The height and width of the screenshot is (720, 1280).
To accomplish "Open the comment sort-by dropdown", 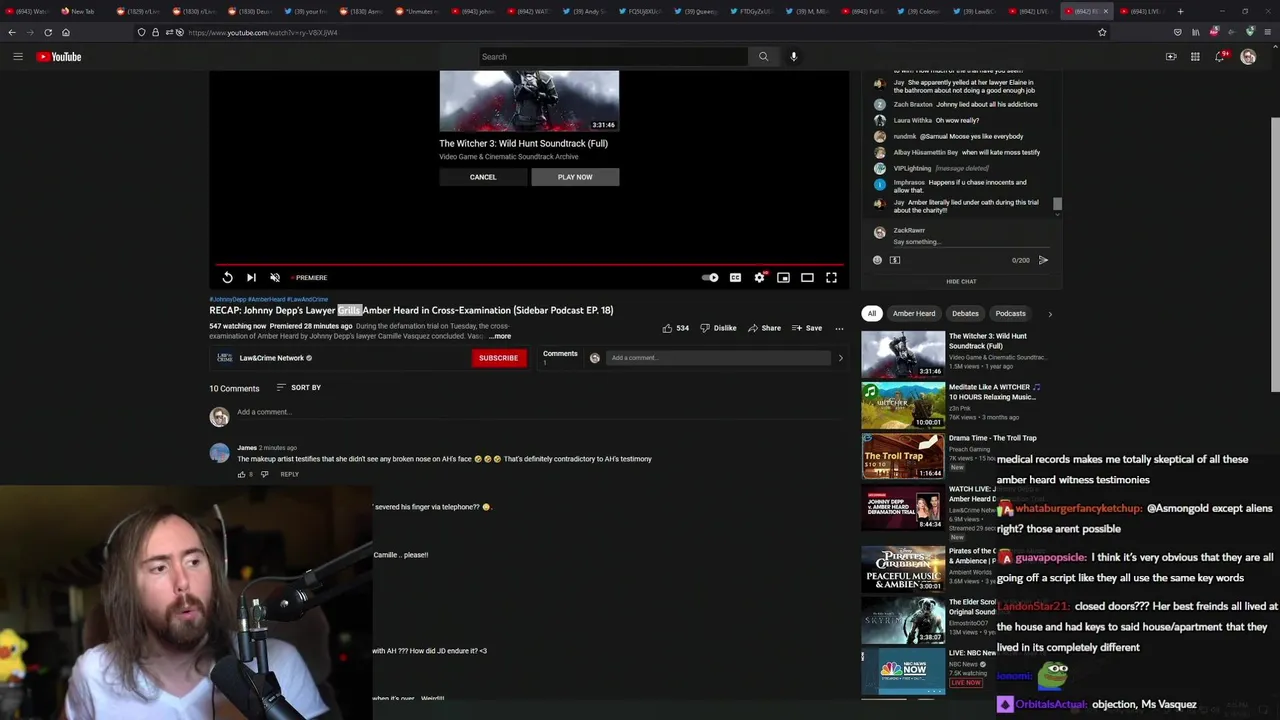I will (x=298, y=388).
